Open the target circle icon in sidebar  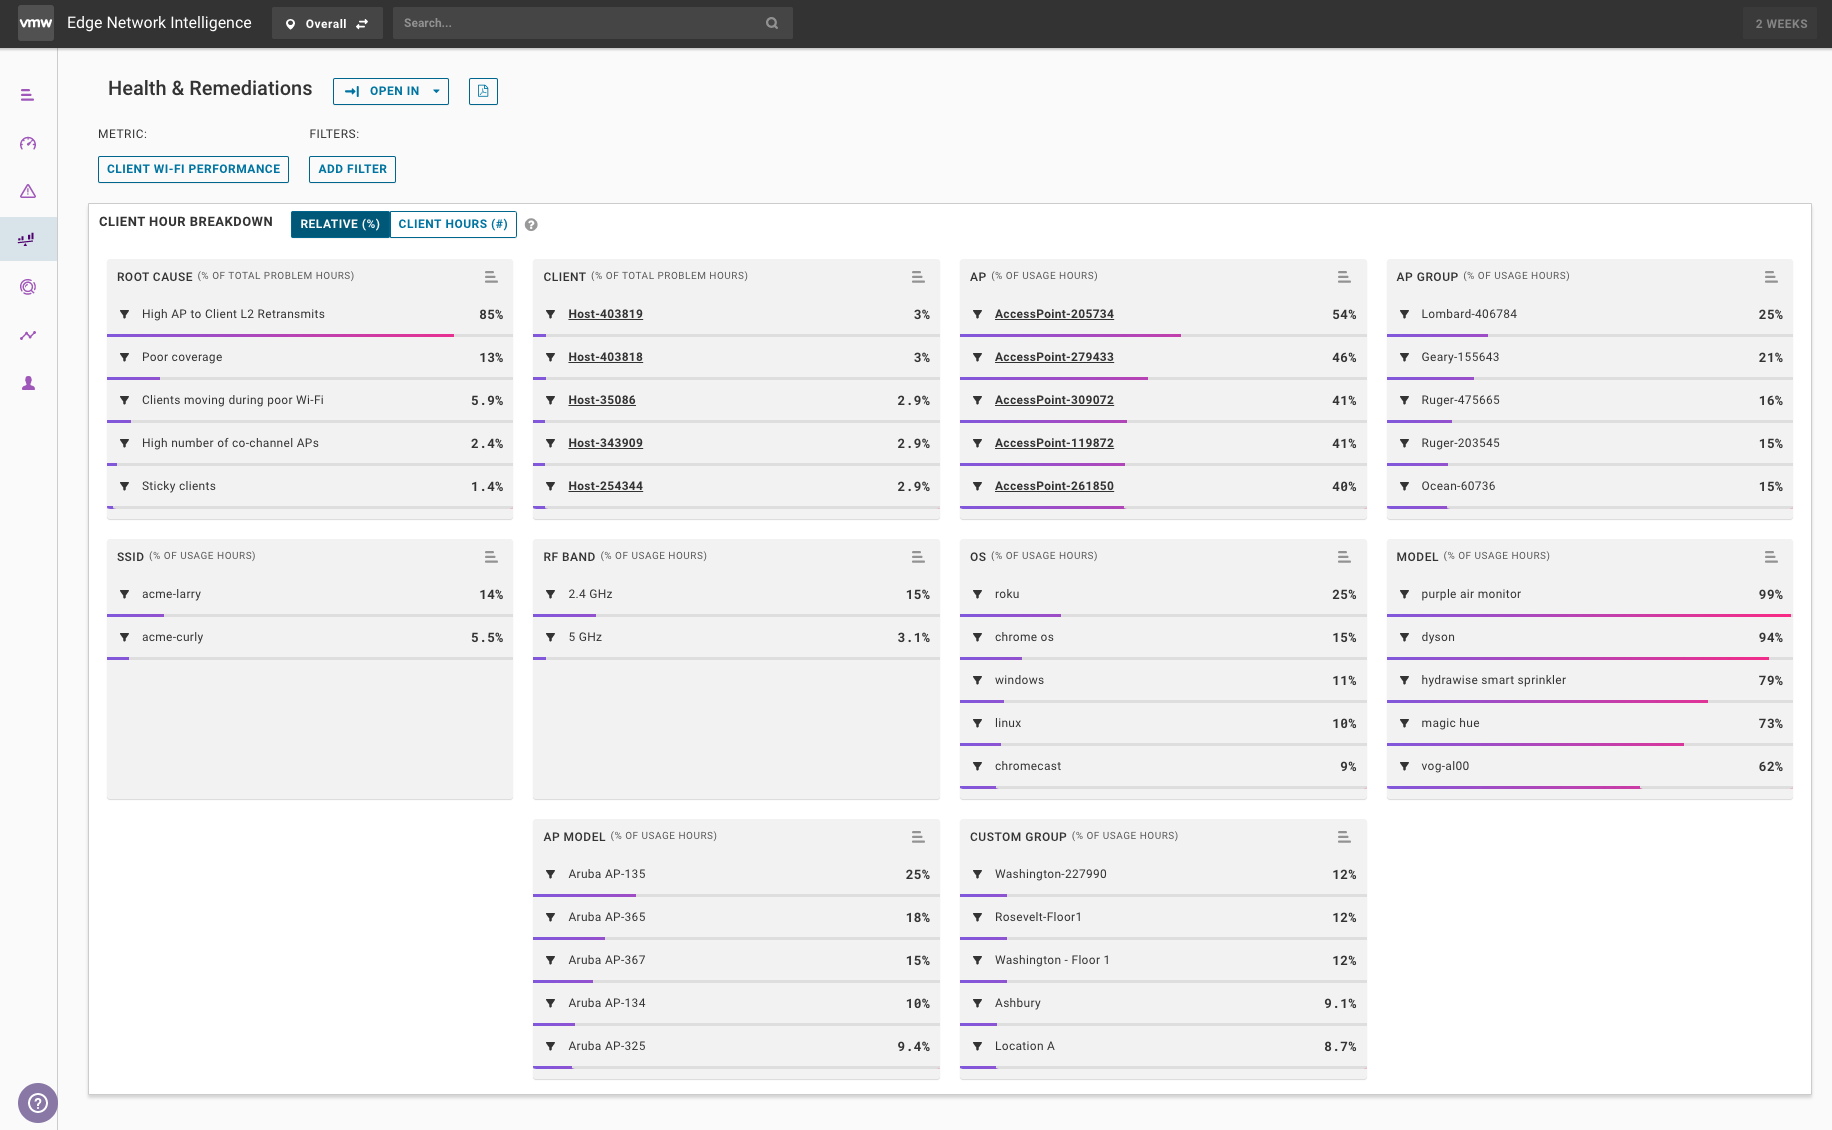pyautogui.click(x=28, y=287)
